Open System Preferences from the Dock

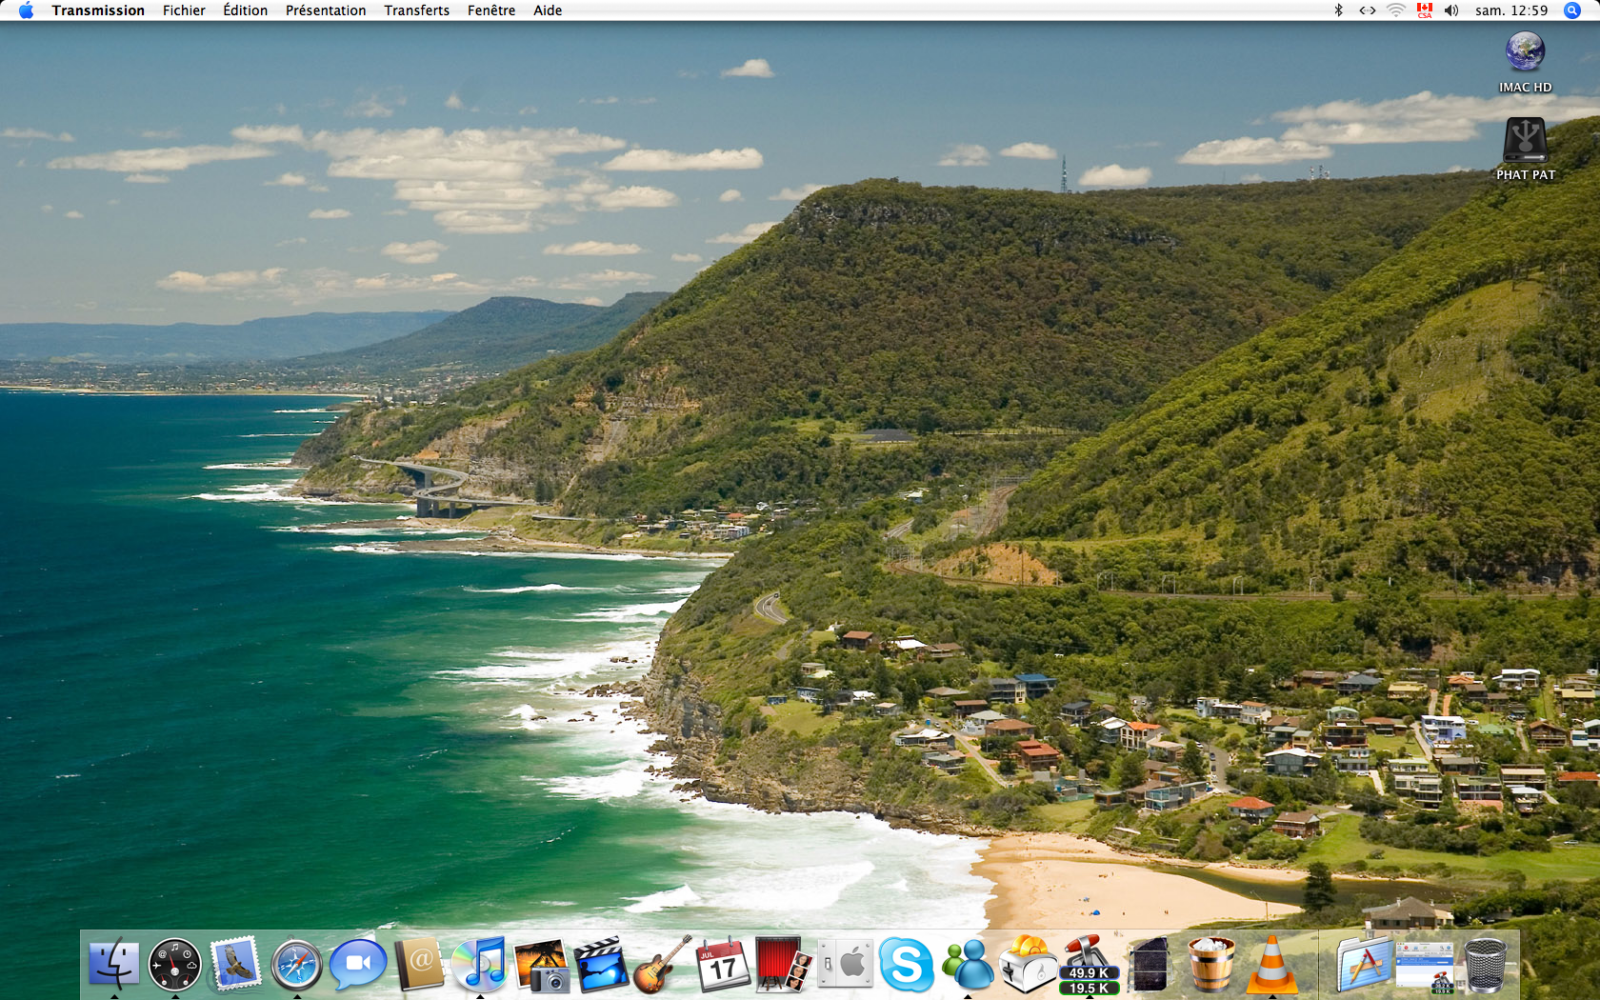point(845,965)
